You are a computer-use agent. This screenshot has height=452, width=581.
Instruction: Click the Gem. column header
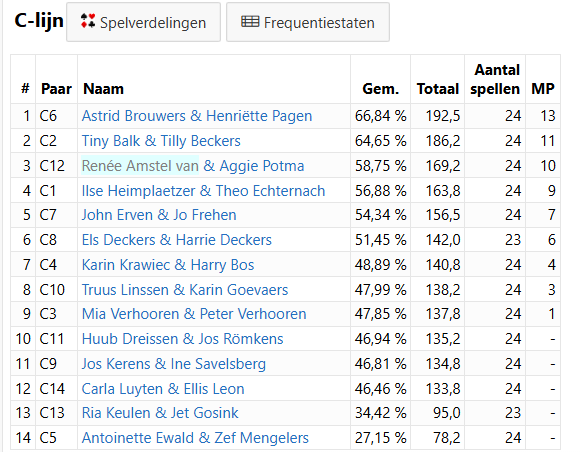(x=381, y=89)
